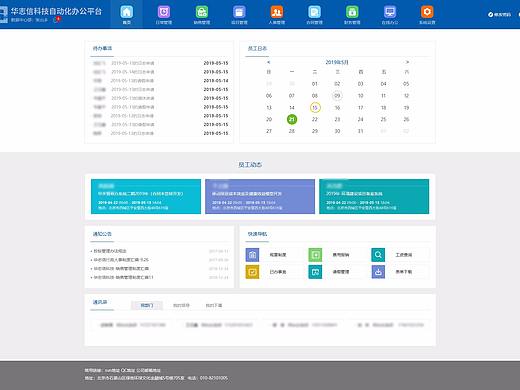Open the blue-purple project management nav icon
Image resolution: width=520 pixels, height=390 pixels.
point(239,12)
